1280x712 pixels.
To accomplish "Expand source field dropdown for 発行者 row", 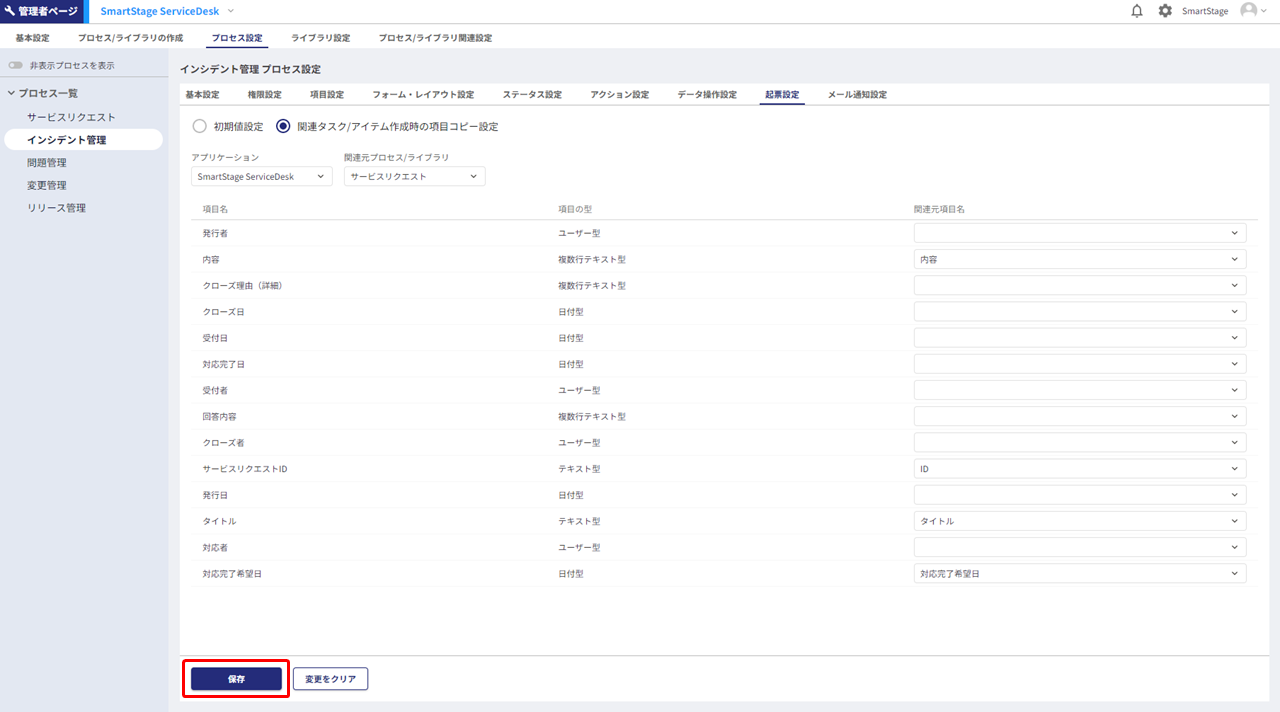I will pyautogui.click(x=1079, y=233).
